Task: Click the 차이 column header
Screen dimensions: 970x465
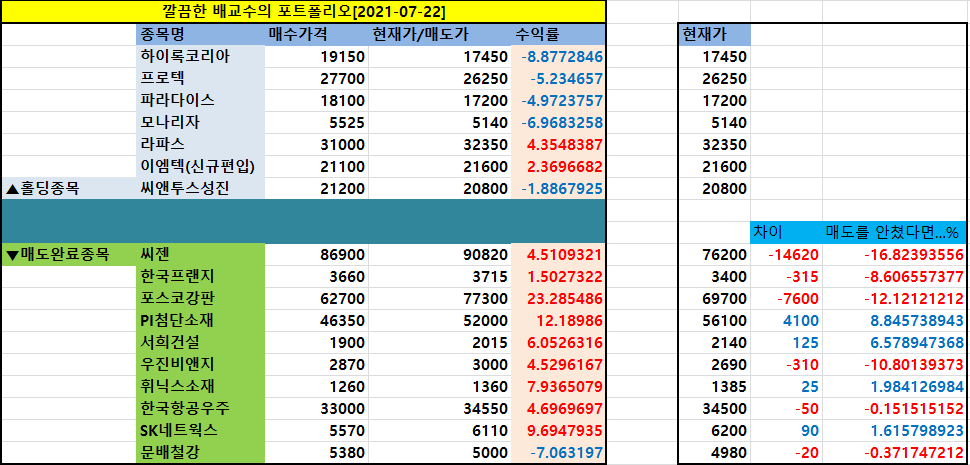Action: point(786,232)
